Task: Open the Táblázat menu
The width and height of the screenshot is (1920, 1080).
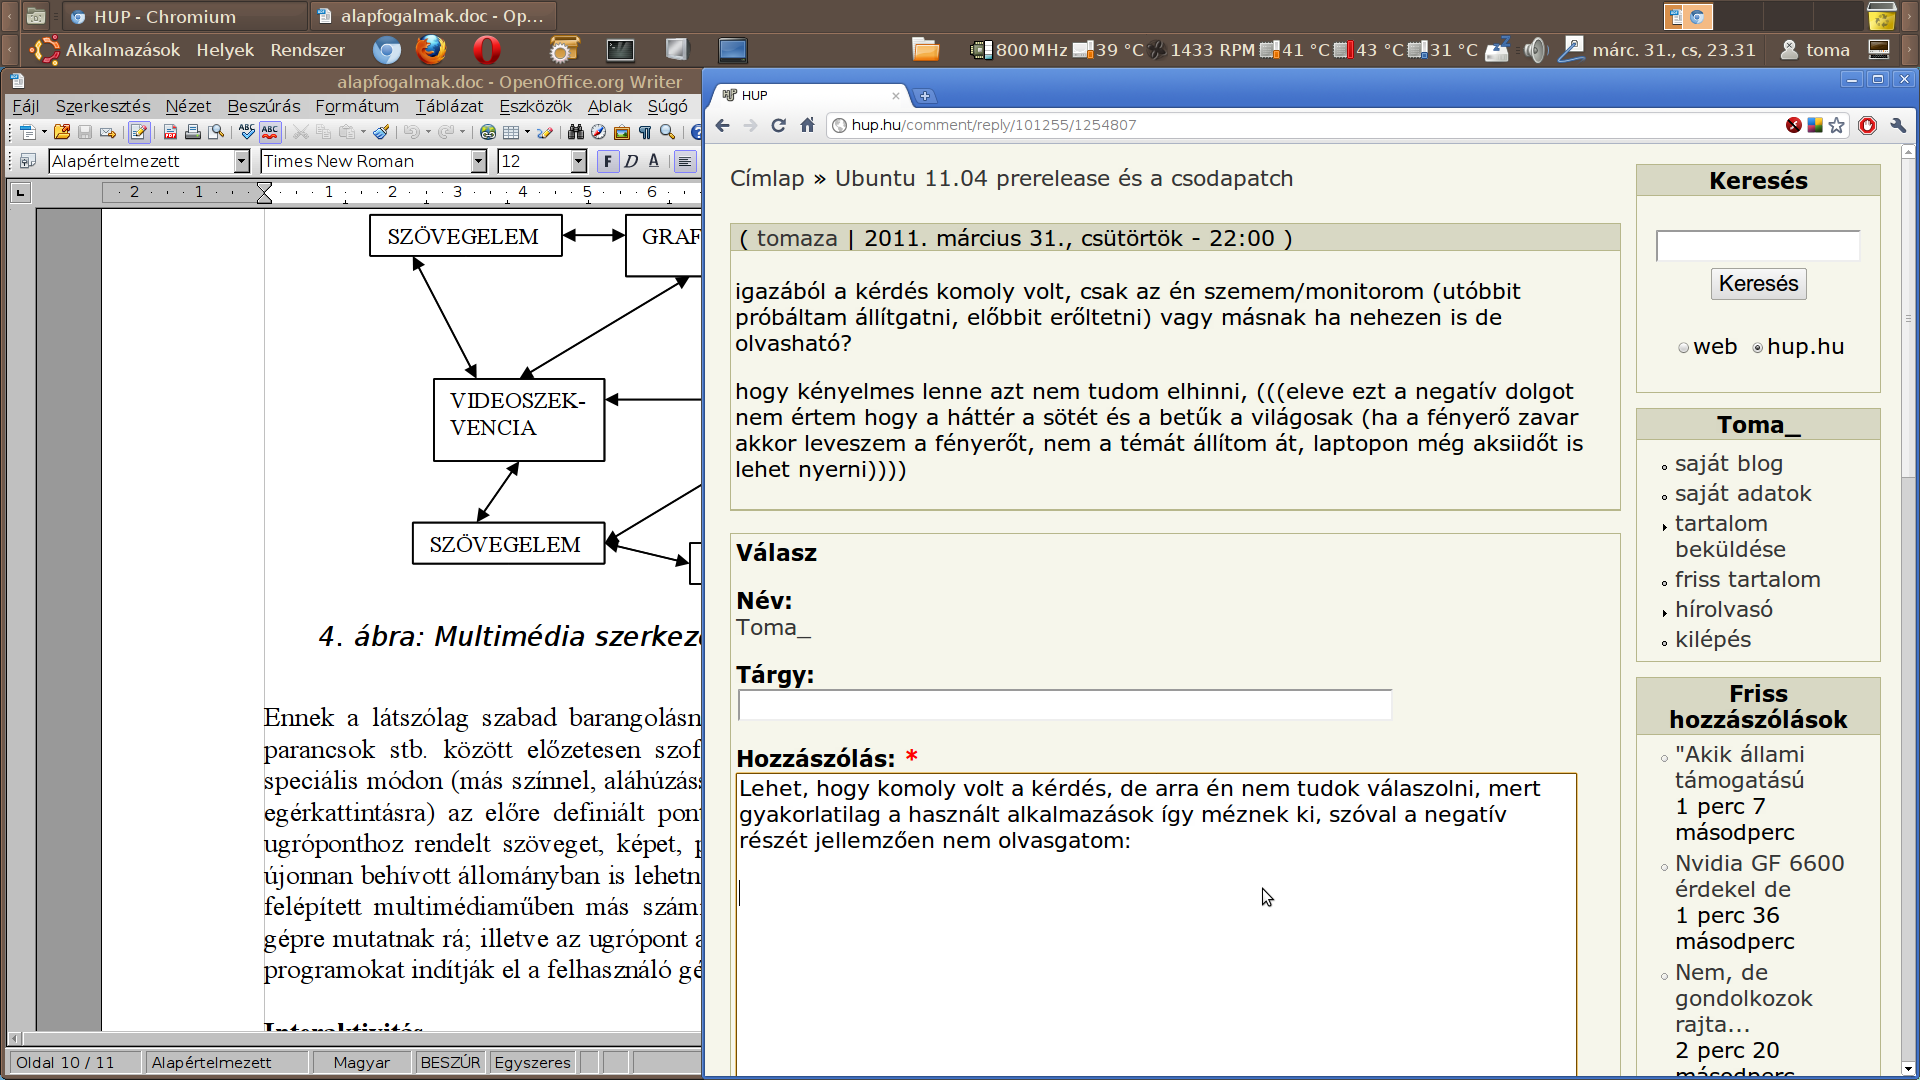Action: point(449,106)
